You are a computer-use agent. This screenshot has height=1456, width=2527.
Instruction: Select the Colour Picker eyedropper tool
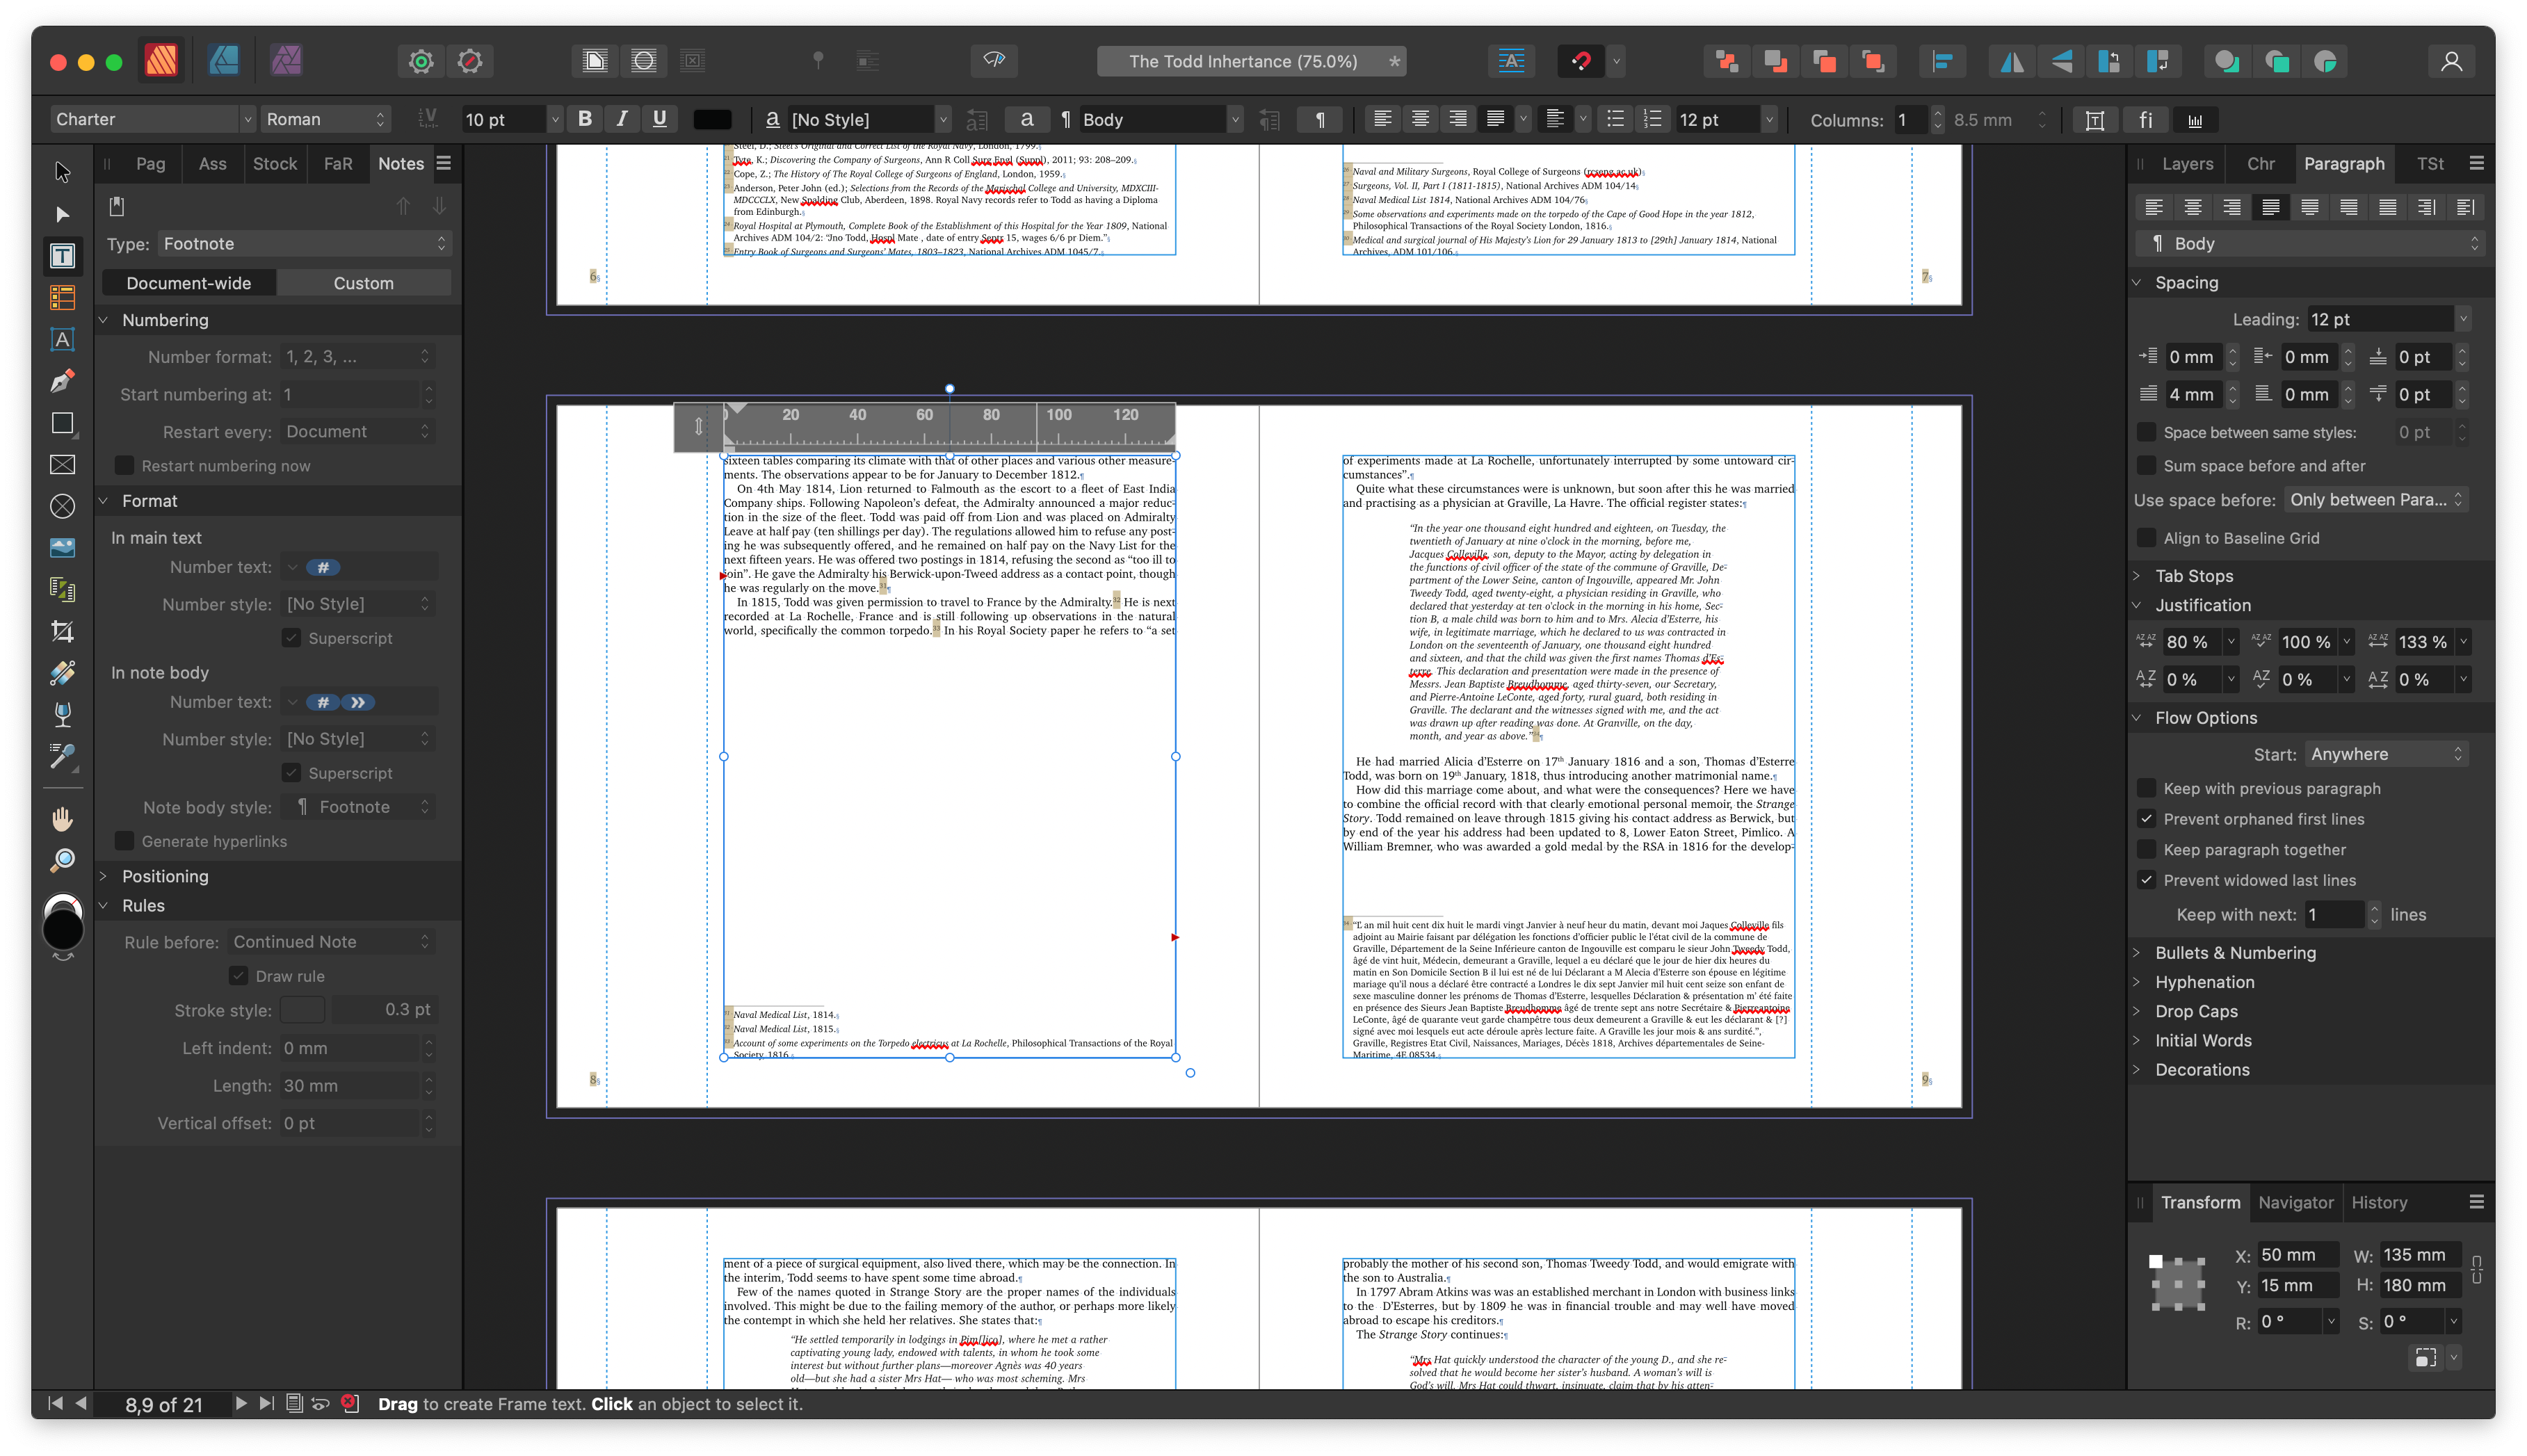pyautogui.click(x=62, y=756)
